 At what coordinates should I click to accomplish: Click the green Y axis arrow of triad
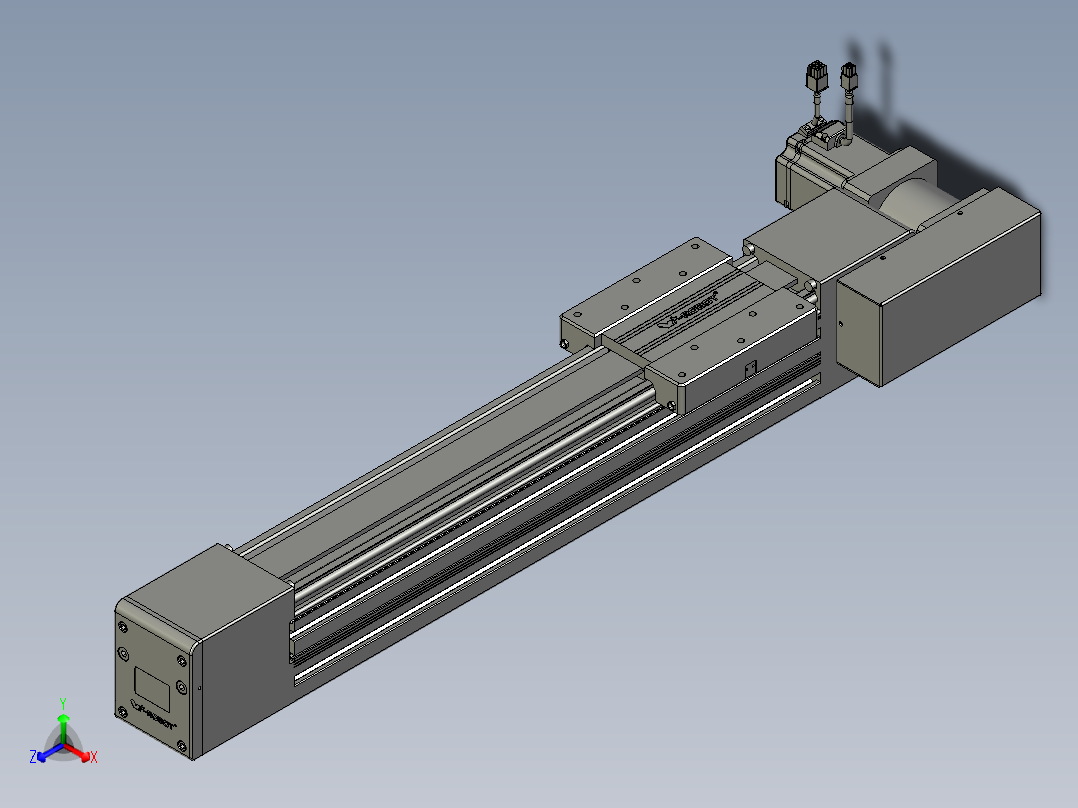coord(63,724)
